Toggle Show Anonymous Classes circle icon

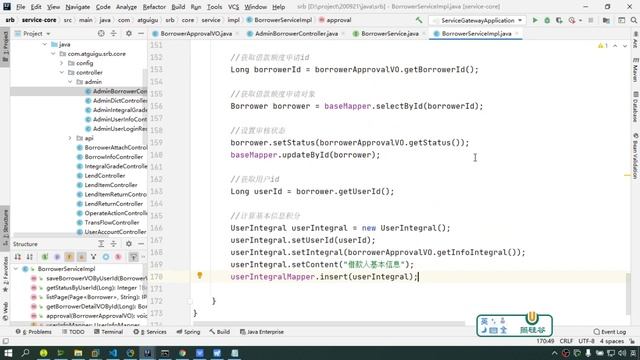coord(106,257)
